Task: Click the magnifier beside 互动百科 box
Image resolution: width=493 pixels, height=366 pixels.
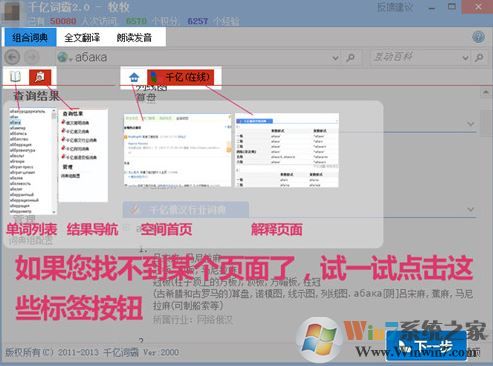Action: tap(479, 57)
